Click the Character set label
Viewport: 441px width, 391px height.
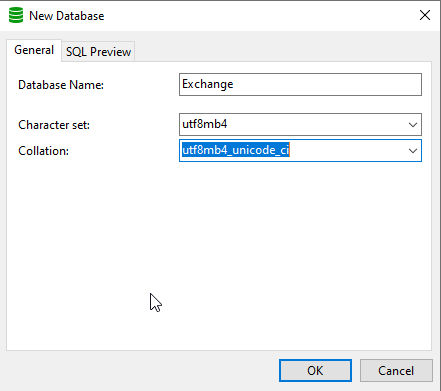[54, 125]
